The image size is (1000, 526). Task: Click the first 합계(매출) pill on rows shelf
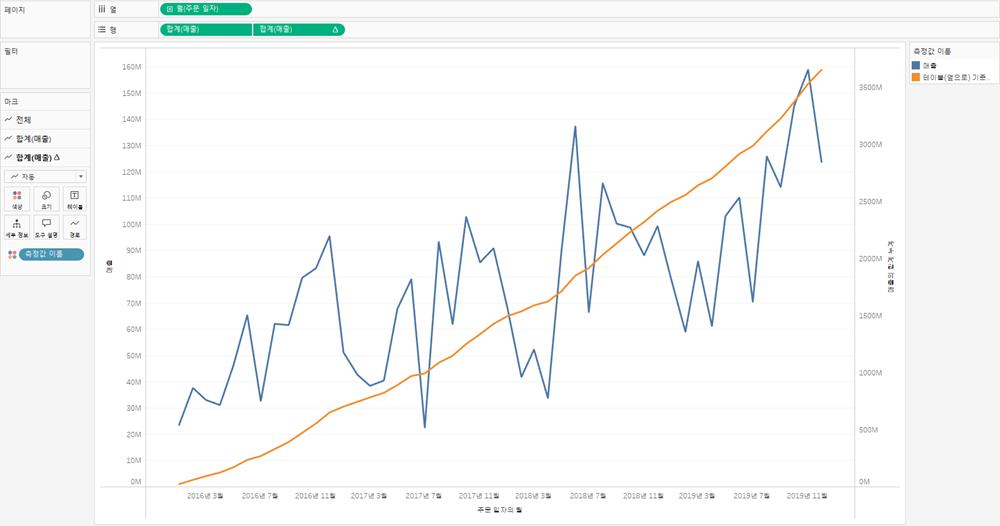[205, 29]
